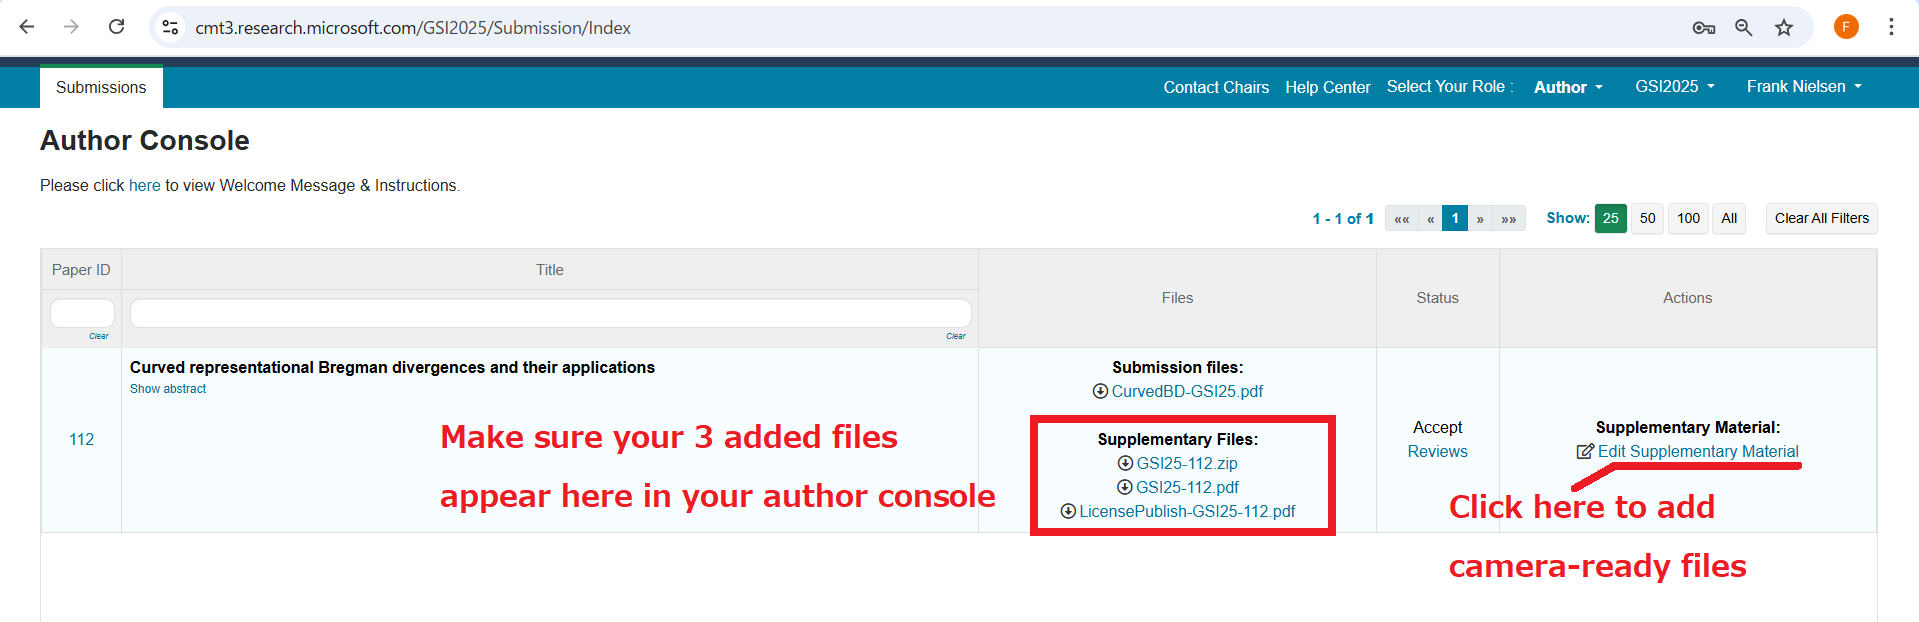The height and width of the screenshot is (622, 1919).
Task: Click the Title filter input field
Action: tap(550, 313)
